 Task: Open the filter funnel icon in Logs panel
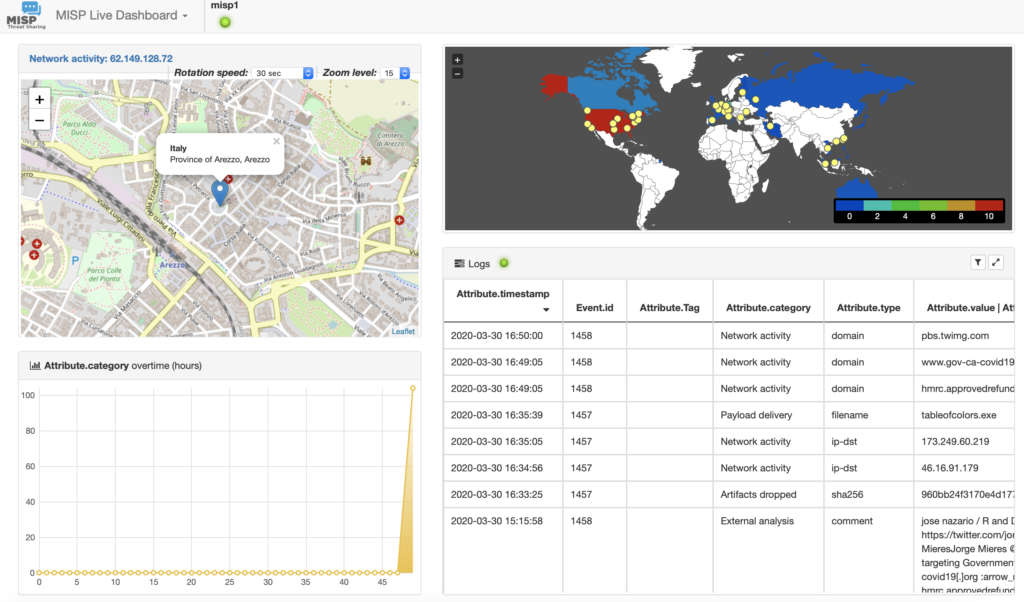(978, 262)
